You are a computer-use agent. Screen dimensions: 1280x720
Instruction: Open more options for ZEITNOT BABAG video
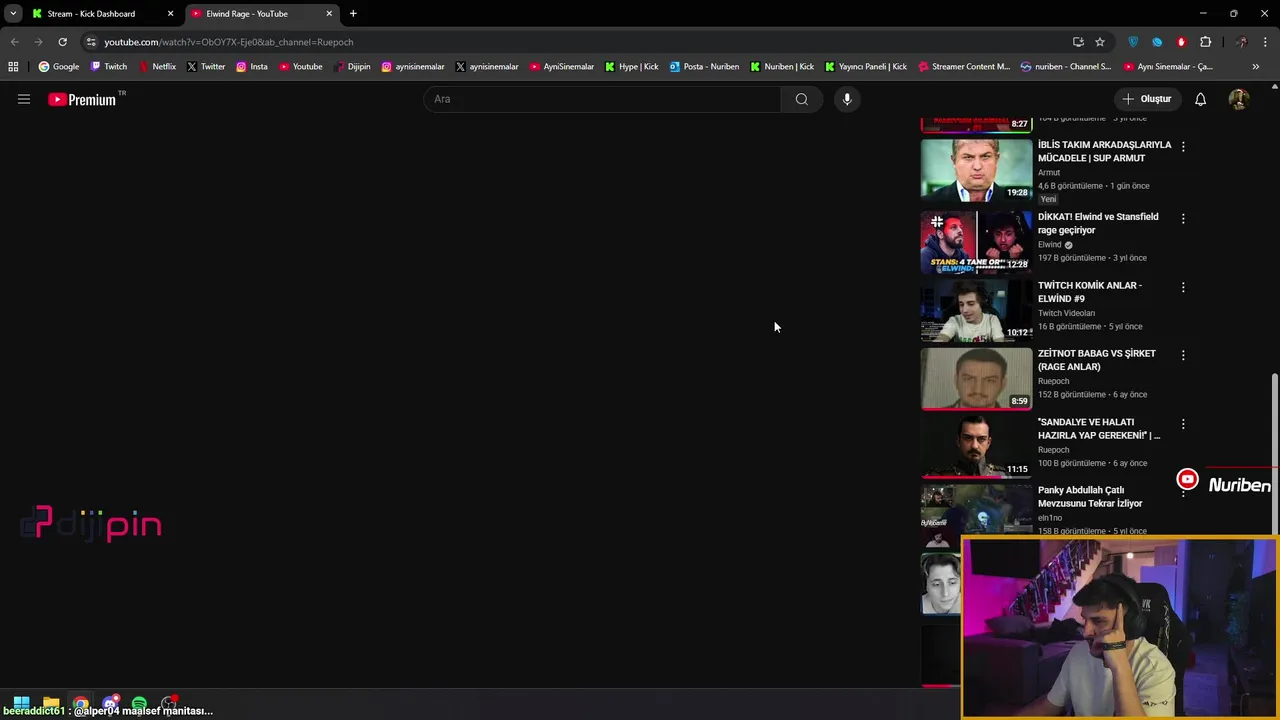tap(1183, 355)
